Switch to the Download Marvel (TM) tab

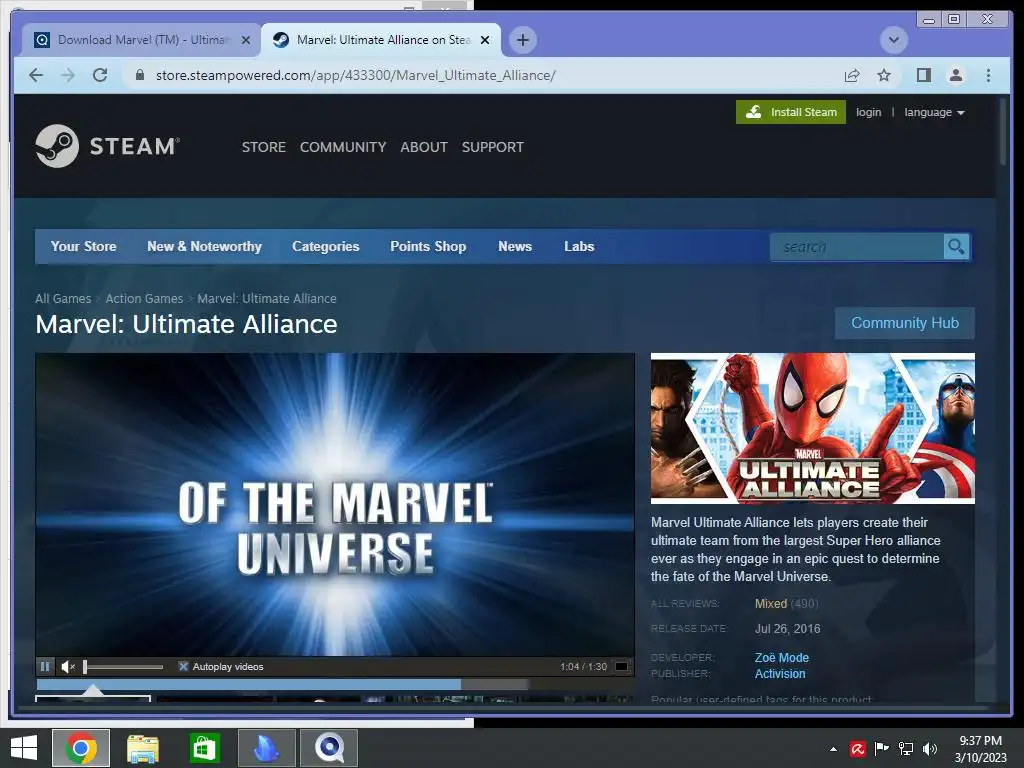pos(141,40)
